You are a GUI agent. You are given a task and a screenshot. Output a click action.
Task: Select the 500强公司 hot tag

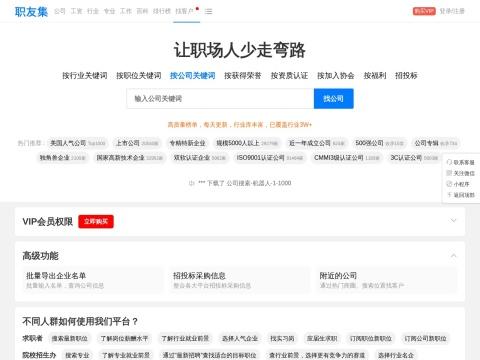point(379,143)
